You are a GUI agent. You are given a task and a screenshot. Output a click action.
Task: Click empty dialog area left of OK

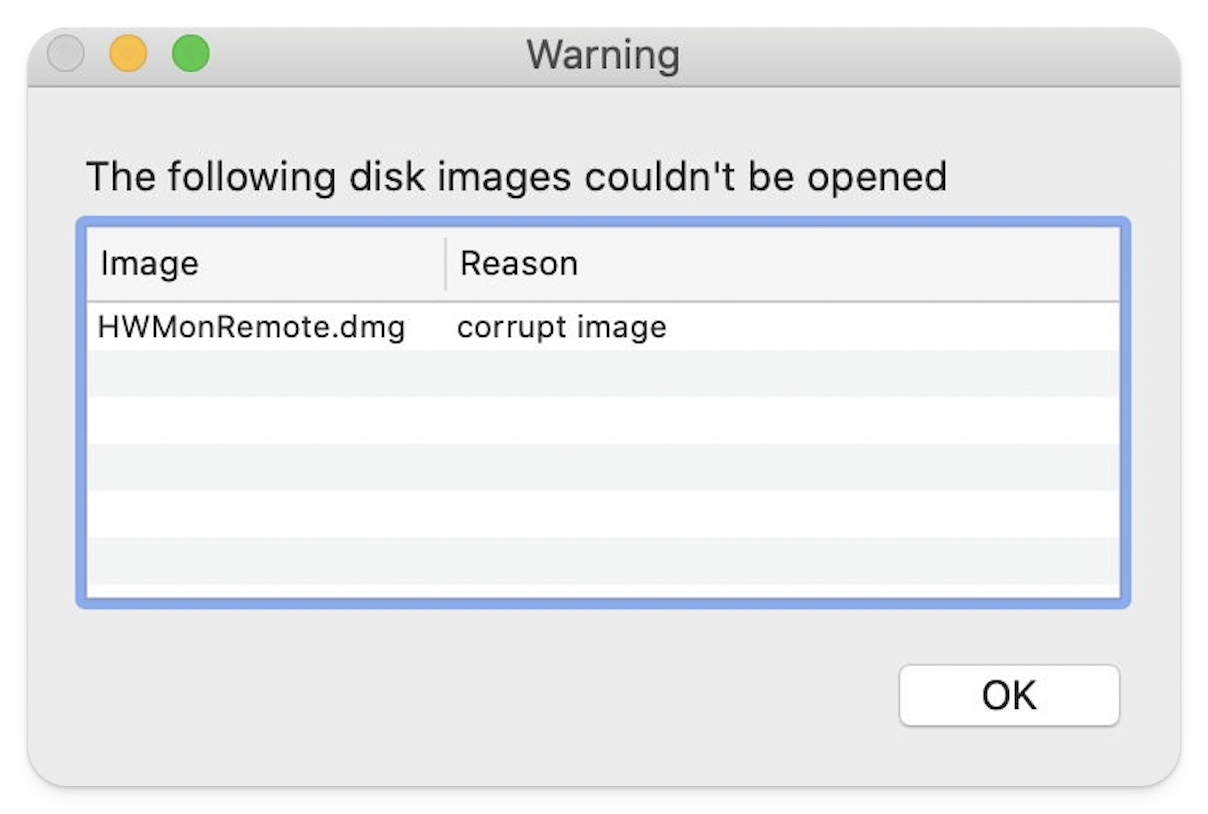tap(500, 695)
